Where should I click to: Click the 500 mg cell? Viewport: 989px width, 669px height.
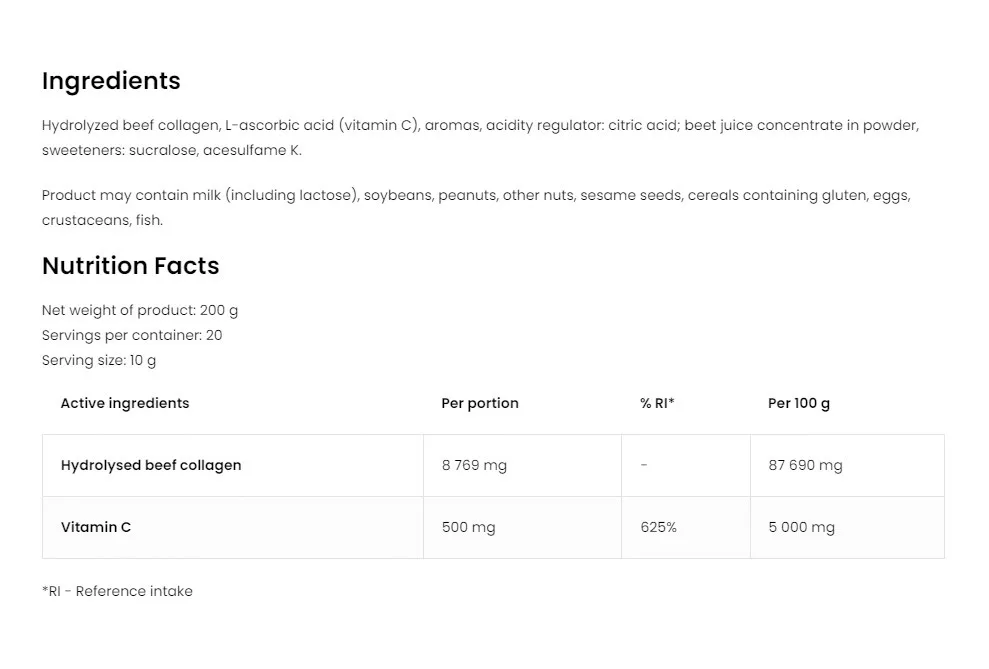coord(468,527)
